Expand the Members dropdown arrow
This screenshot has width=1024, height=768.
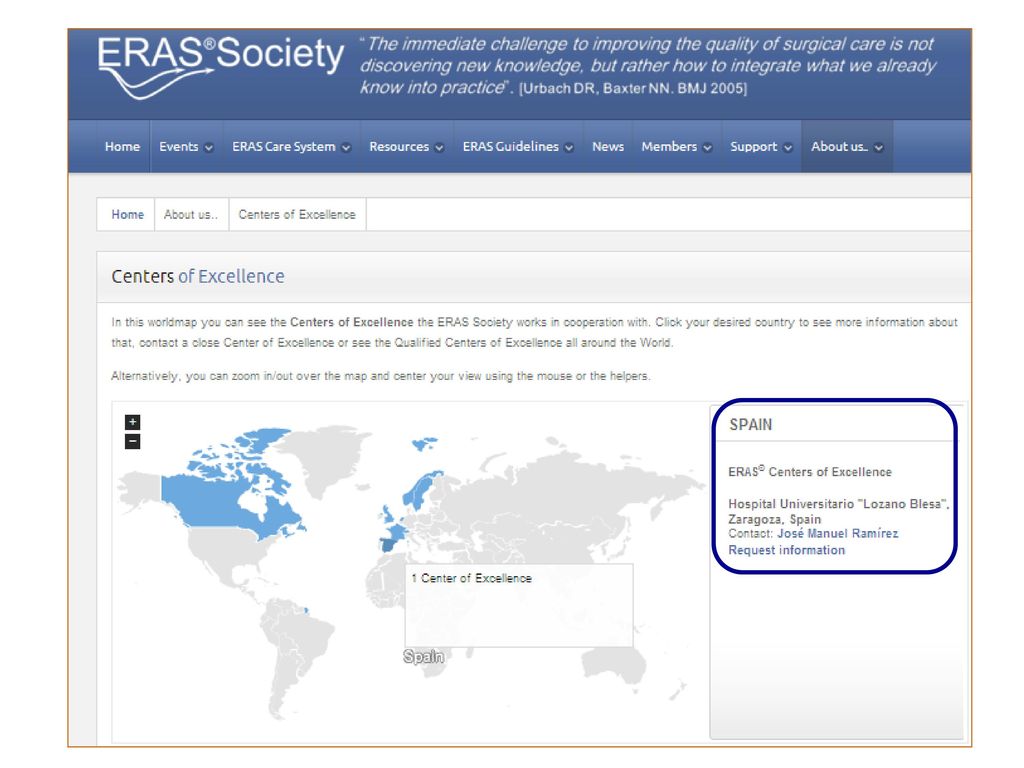[x=707, y=148]
